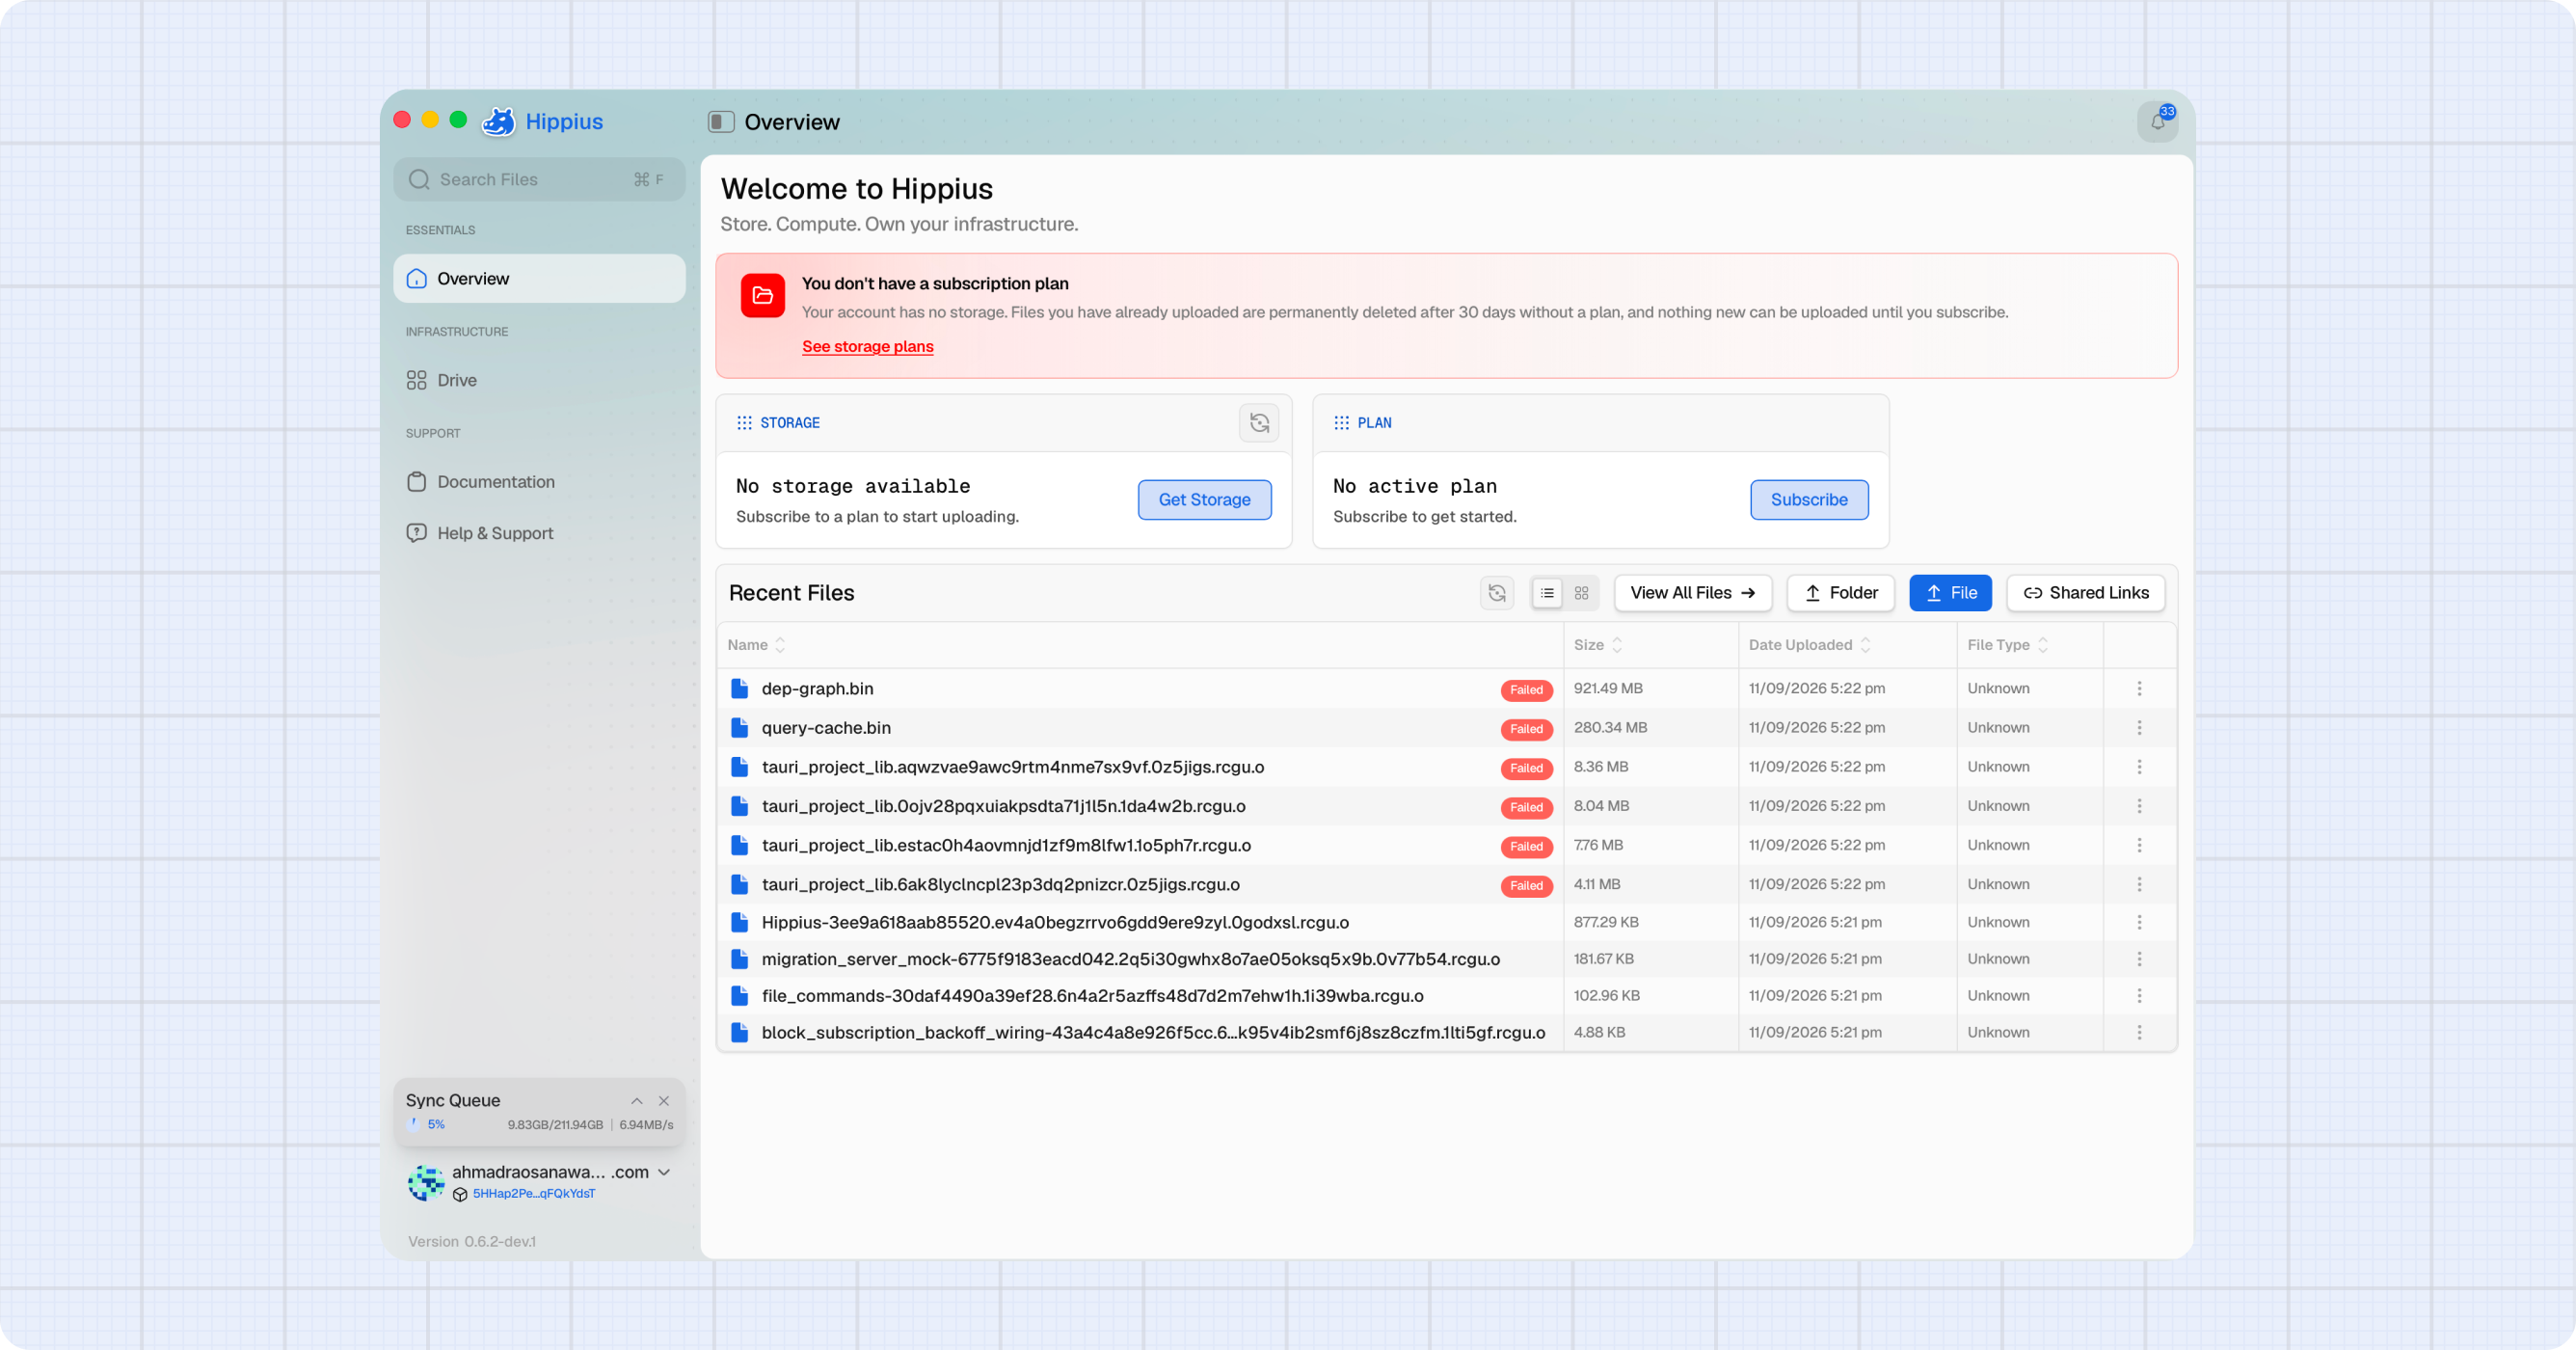Click the Get Storage button
2576x1350 pixels.
1204,500
